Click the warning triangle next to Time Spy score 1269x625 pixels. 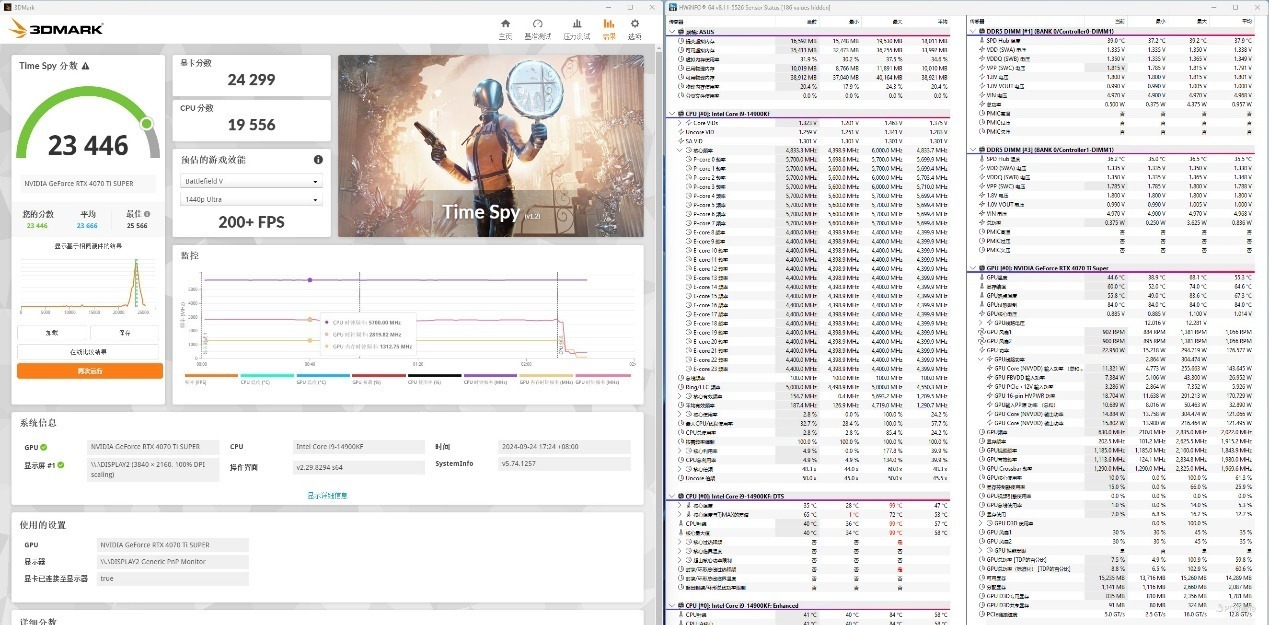85,66
